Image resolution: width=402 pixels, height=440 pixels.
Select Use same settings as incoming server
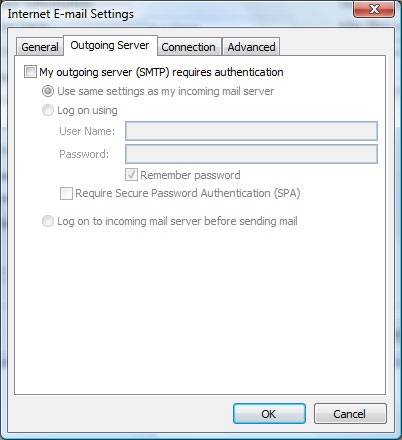point(48,91)
